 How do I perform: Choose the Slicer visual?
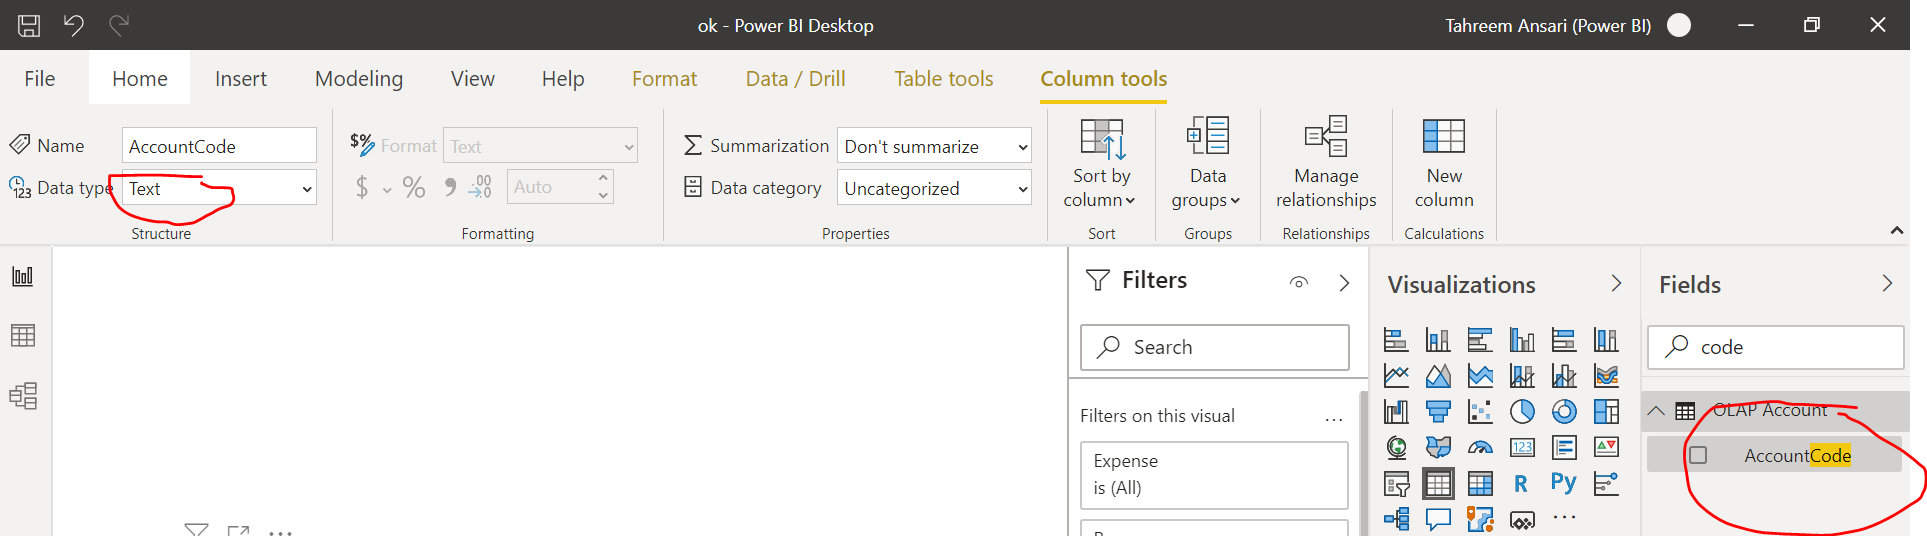(1396, 484)
